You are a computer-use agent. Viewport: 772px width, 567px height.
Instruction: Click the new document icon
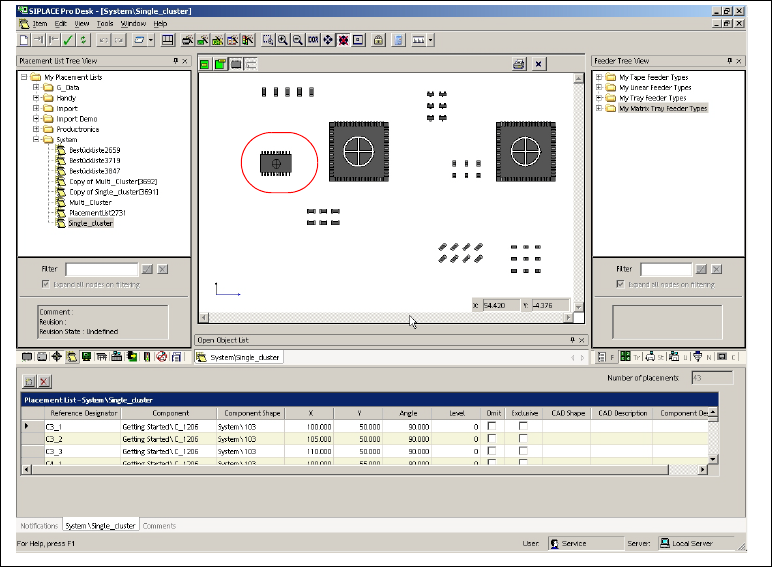pos(25,40)
